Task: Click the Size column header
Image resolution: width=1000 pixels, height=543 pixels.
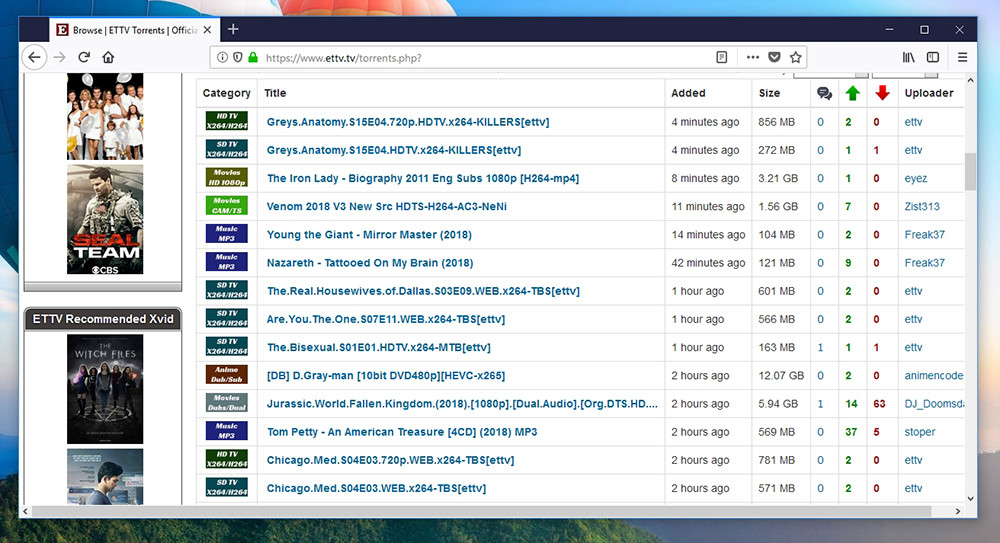Action: [769, 93]
